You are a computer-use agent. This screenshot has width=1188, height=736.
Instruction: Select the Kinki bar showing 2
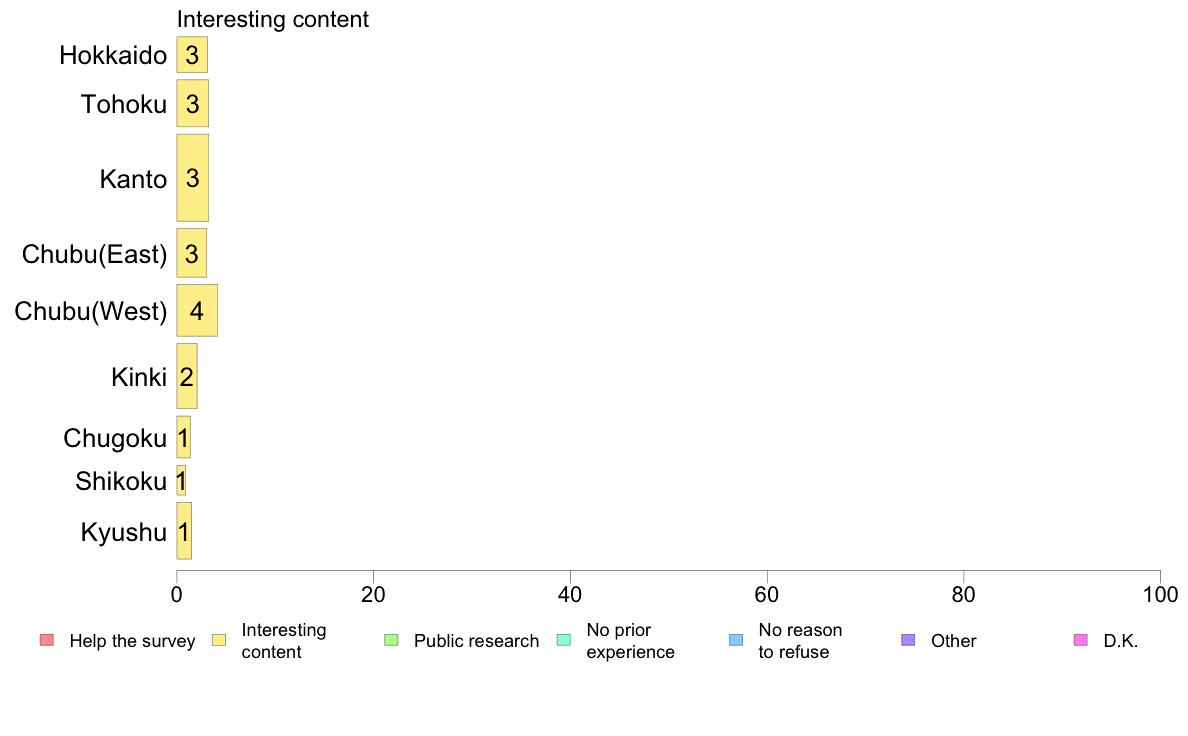[x=187, y=377]
